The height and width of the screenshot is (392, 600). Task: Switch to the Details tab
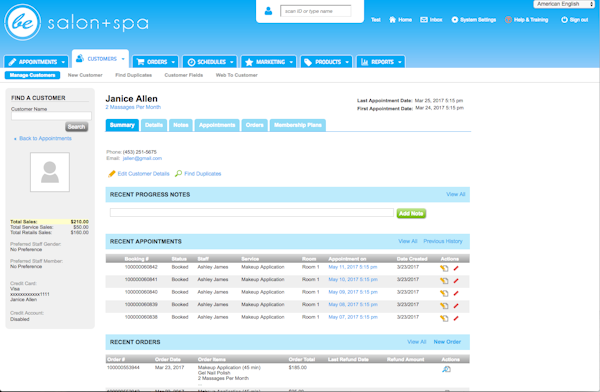click(154, 125)
